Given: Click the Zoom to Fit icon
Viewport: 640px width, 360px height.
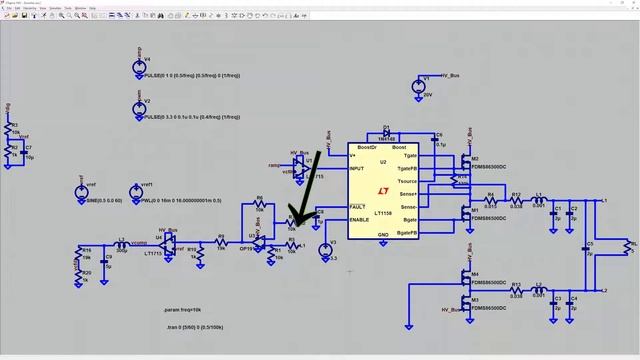Looking at the screenshot, I should tap(84, 16).
